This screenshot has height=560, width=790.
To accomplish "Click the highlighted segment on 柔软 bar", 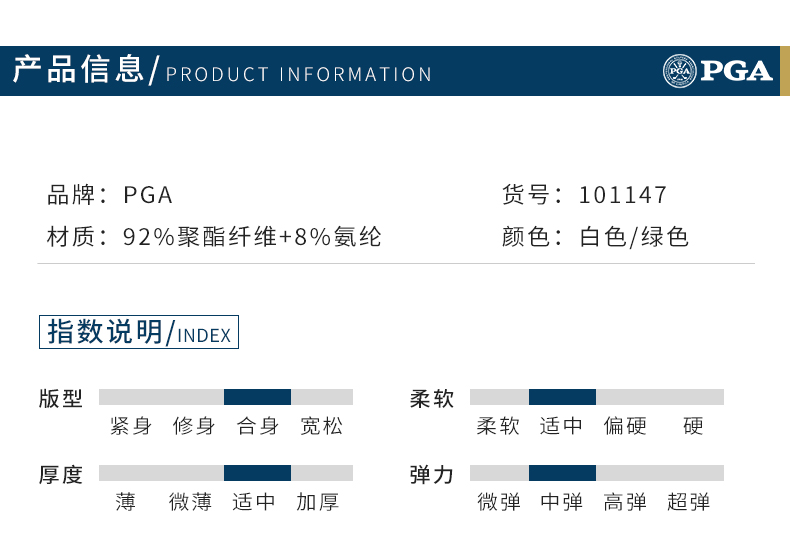I will click(x=562, y=397).
